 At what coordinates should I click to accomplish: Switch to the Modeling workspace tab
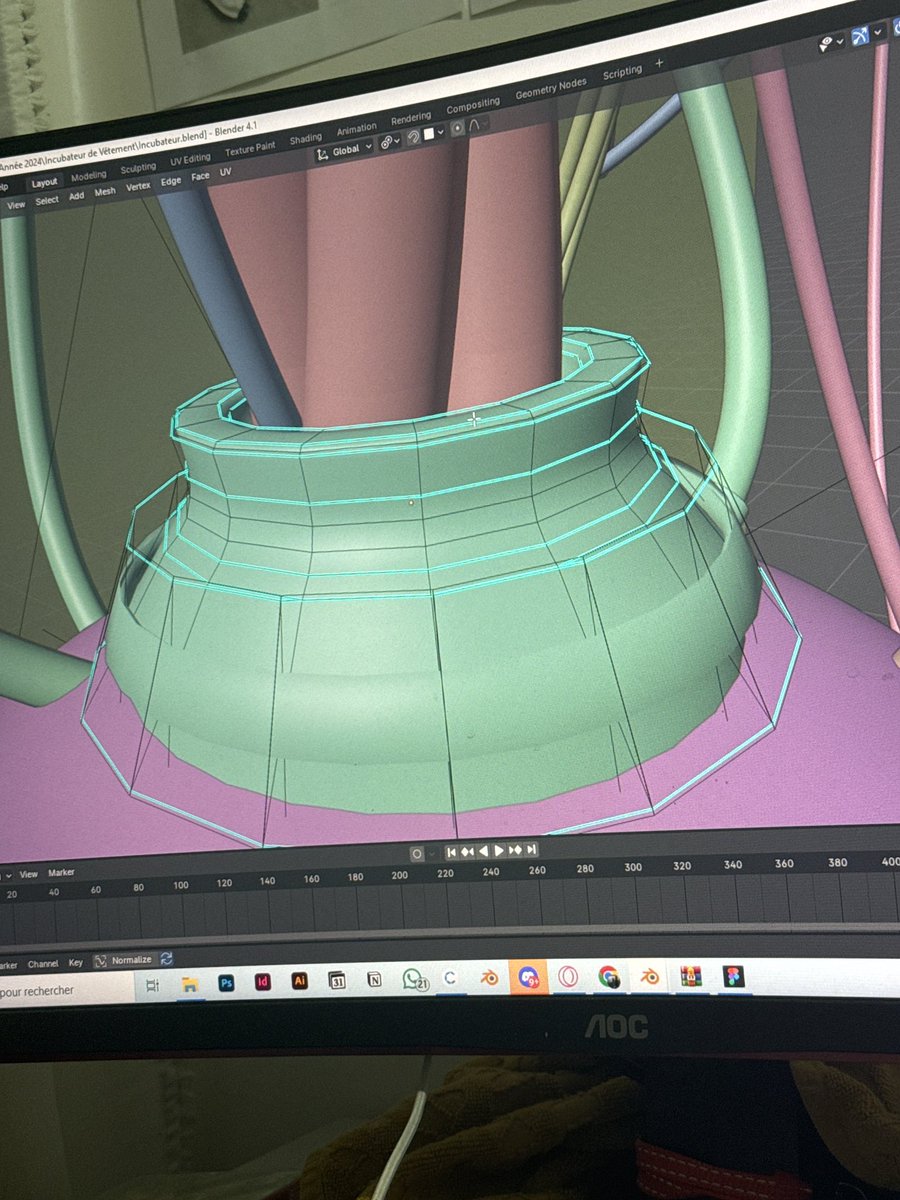[x=88, y=177]
